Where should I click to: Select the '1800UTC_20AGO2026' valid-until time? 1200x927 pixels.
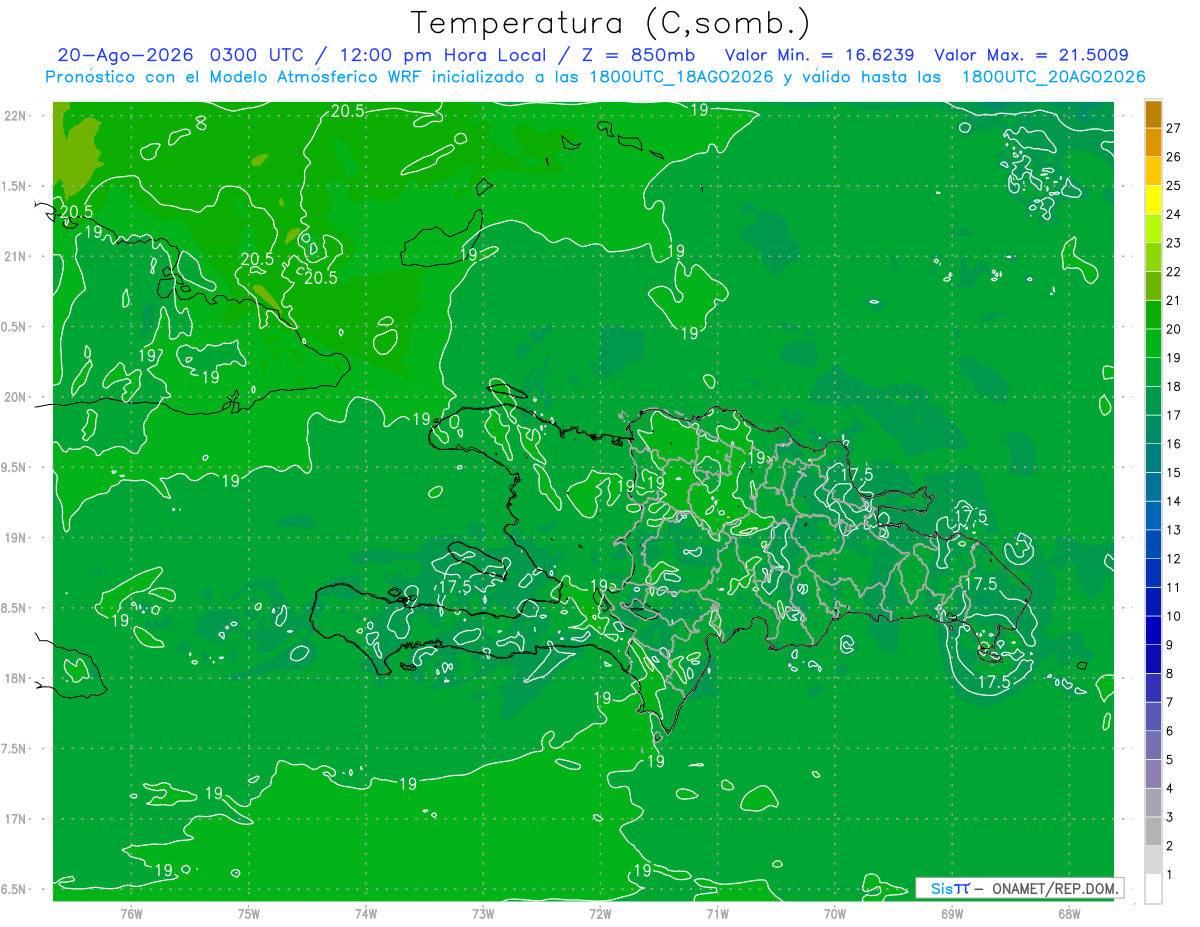point(1053,77)
